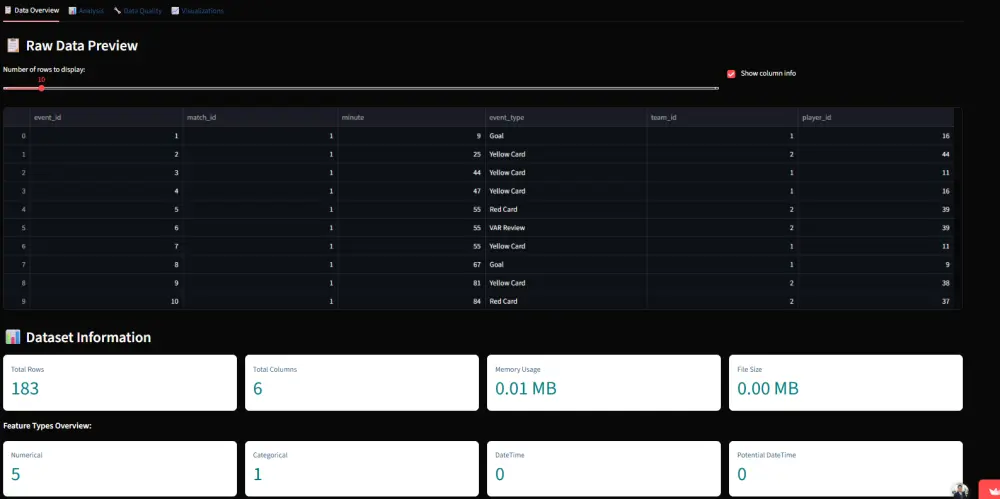Sort by event_id column header
The width and height of the screenshot is (1000, 499).
[x=106, y=117]
